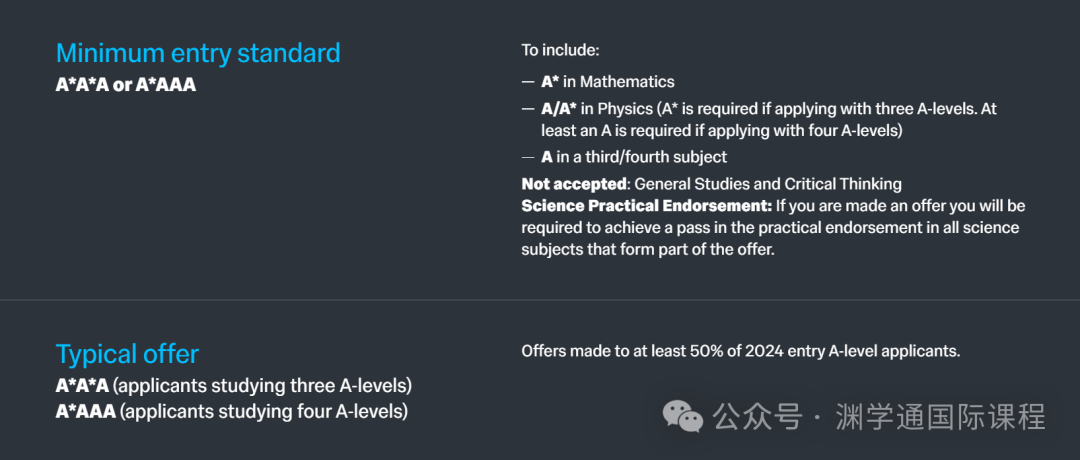Click the A*AAA four A-levels offer line
Viewport: 1080px width, 460px height.
(x=232, y=412)
